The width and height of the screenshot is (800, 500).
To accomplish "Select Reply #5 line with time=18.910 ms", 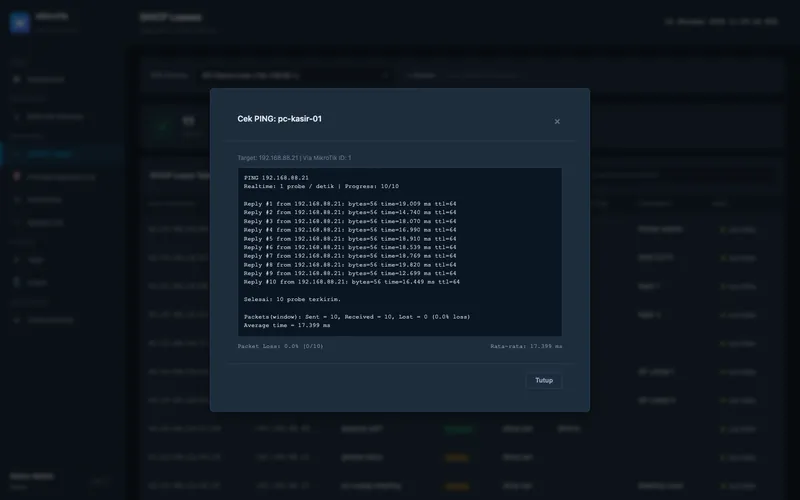I will [x=350, y=239].
